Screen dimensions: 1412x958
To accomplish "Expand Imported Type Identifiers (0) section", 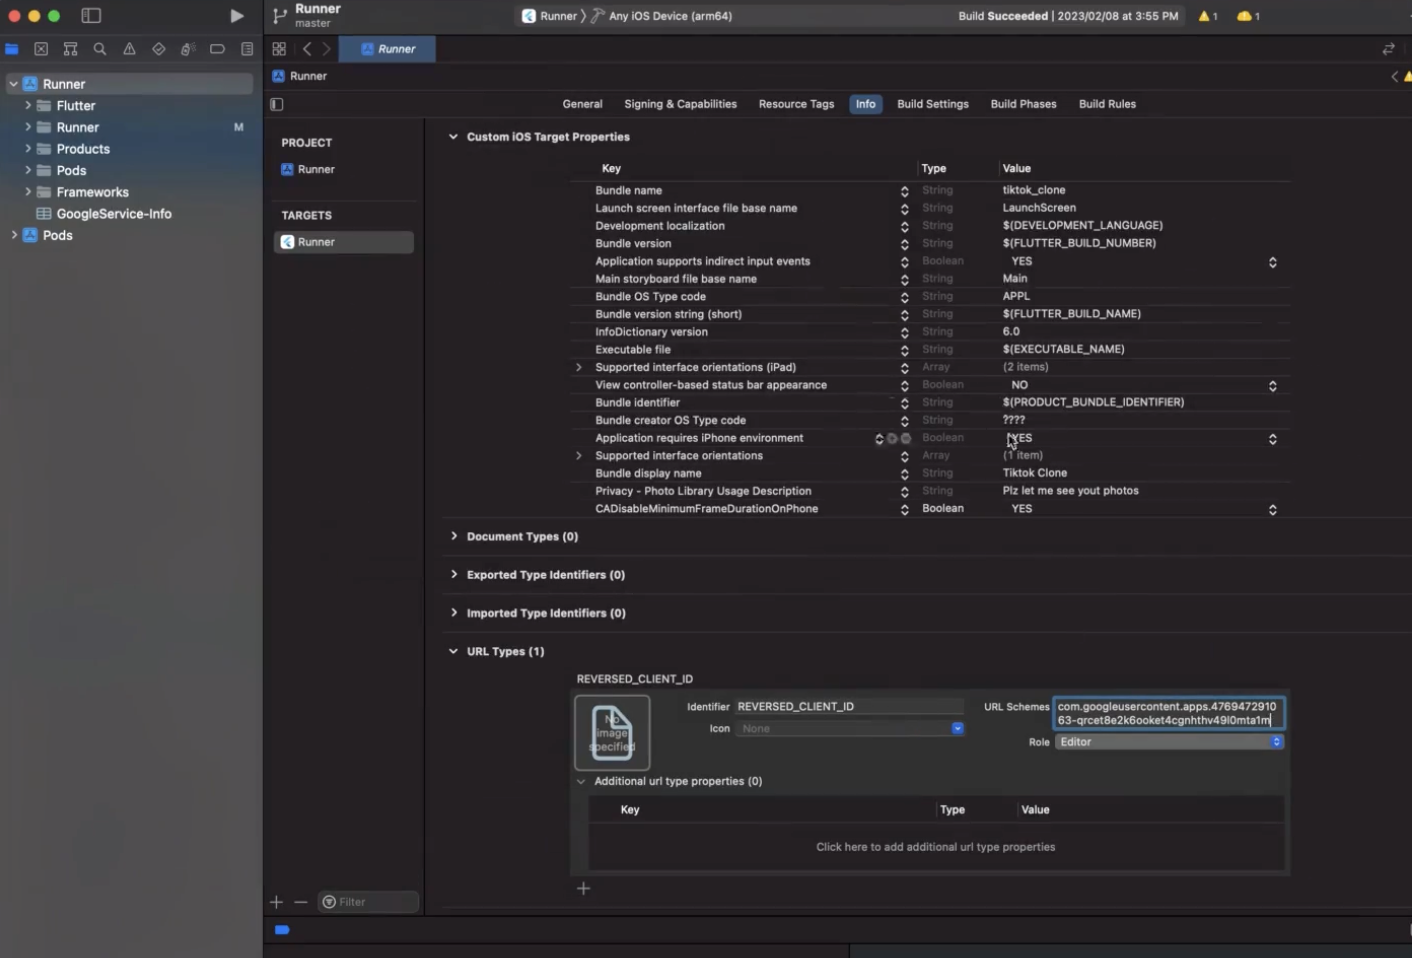I will tap(453, 612).
